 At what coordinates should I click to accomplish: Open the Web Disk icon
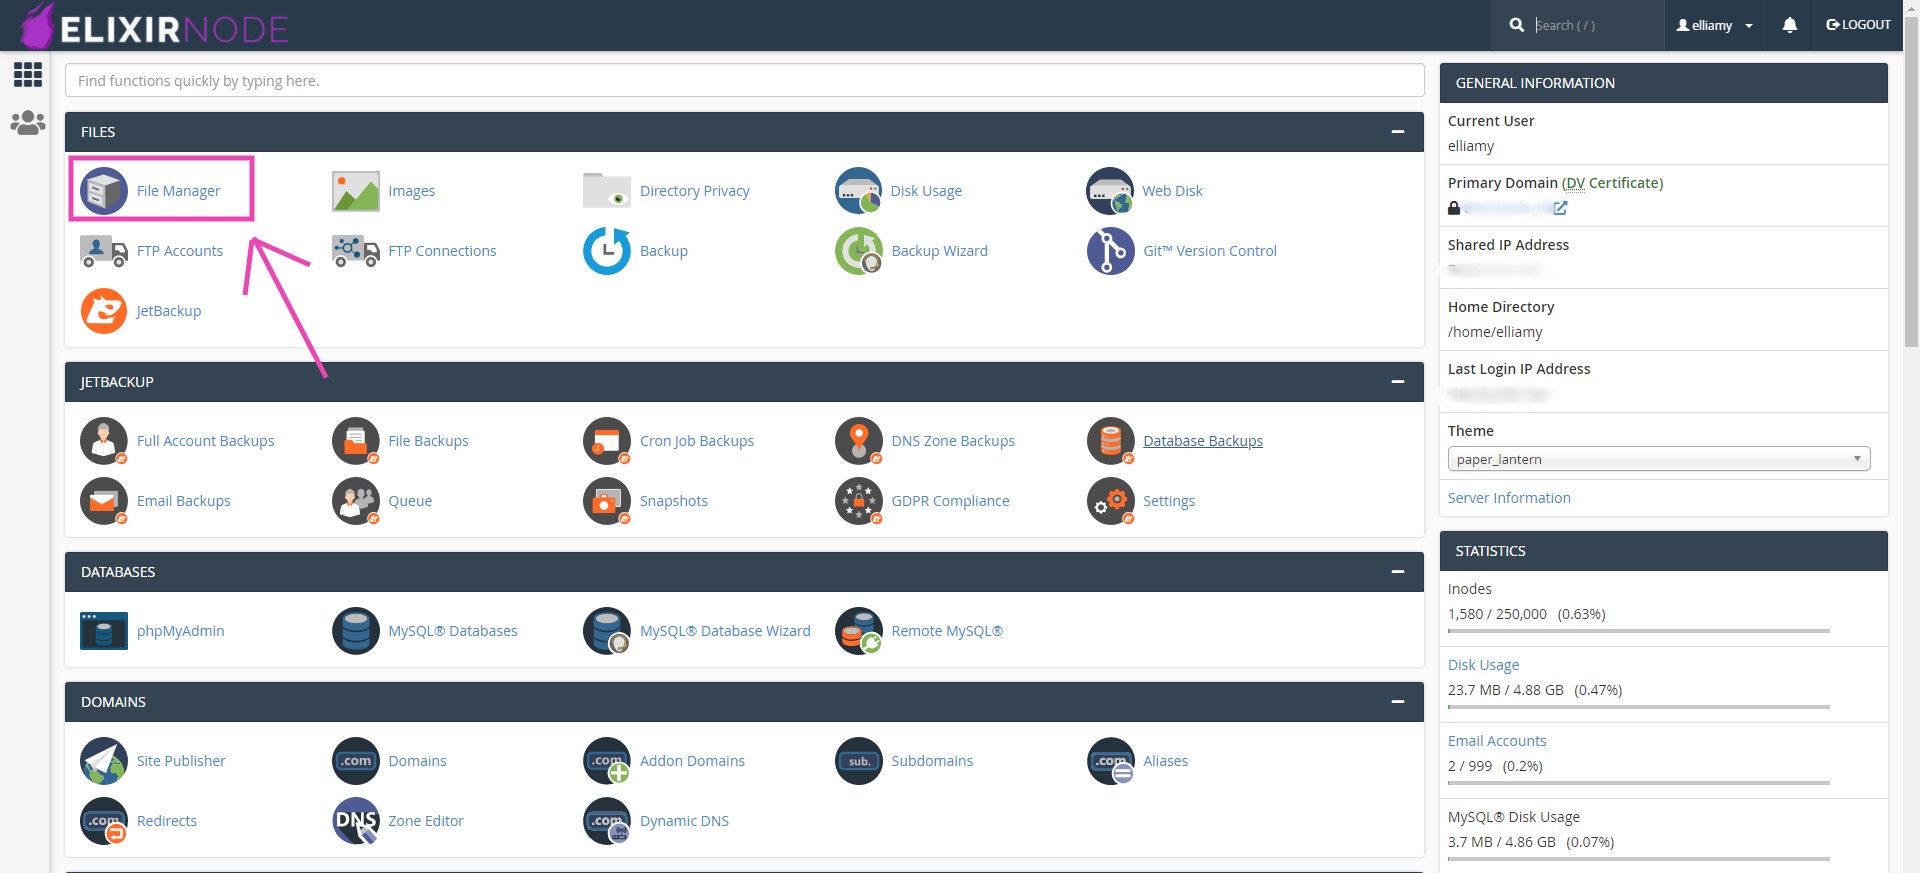tap(1110, 191)
